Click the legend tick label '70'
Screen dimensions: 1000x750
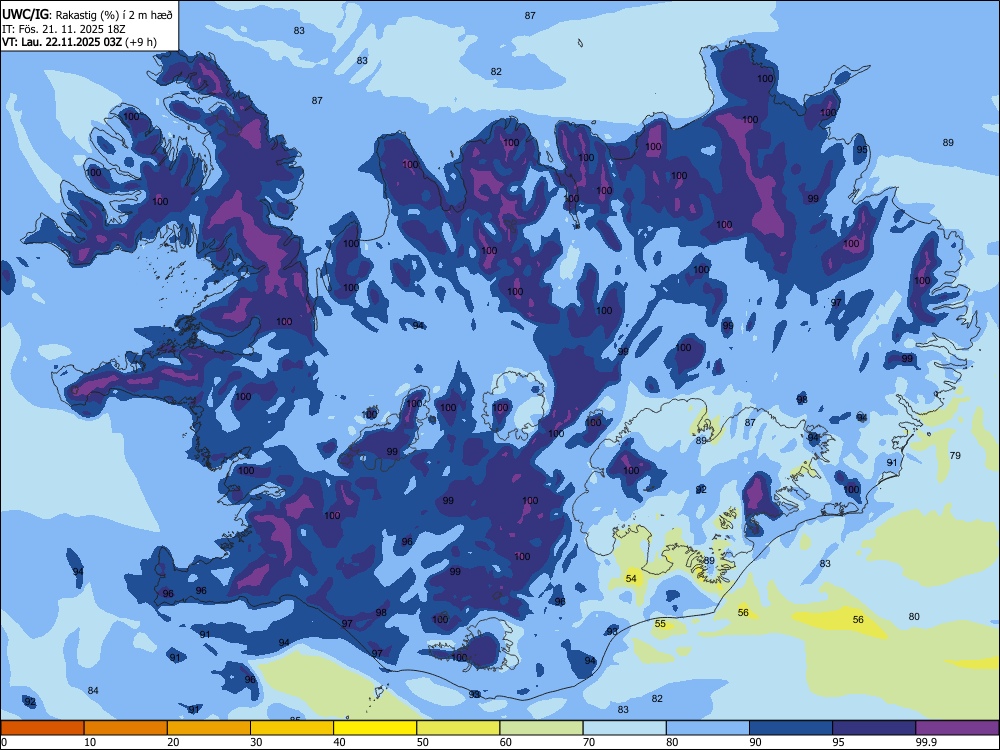coord(589,742)
